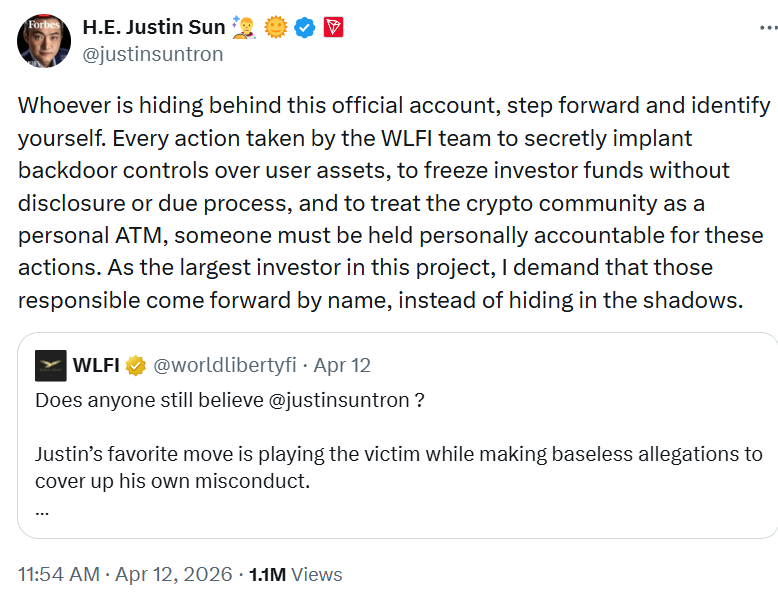778x594 pixels.
Task: Click the gold verified badge next to WLFI
Action: click(x=135, y=366)
